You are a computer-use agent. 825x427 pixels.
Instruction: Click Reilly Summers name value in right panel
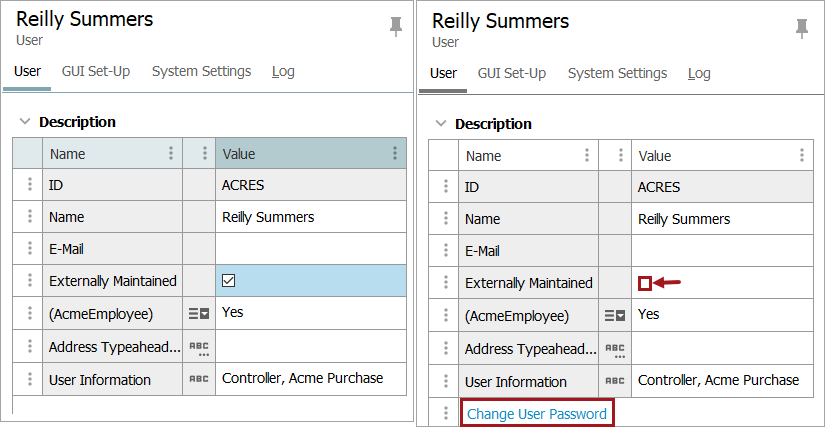coord(684,219)
